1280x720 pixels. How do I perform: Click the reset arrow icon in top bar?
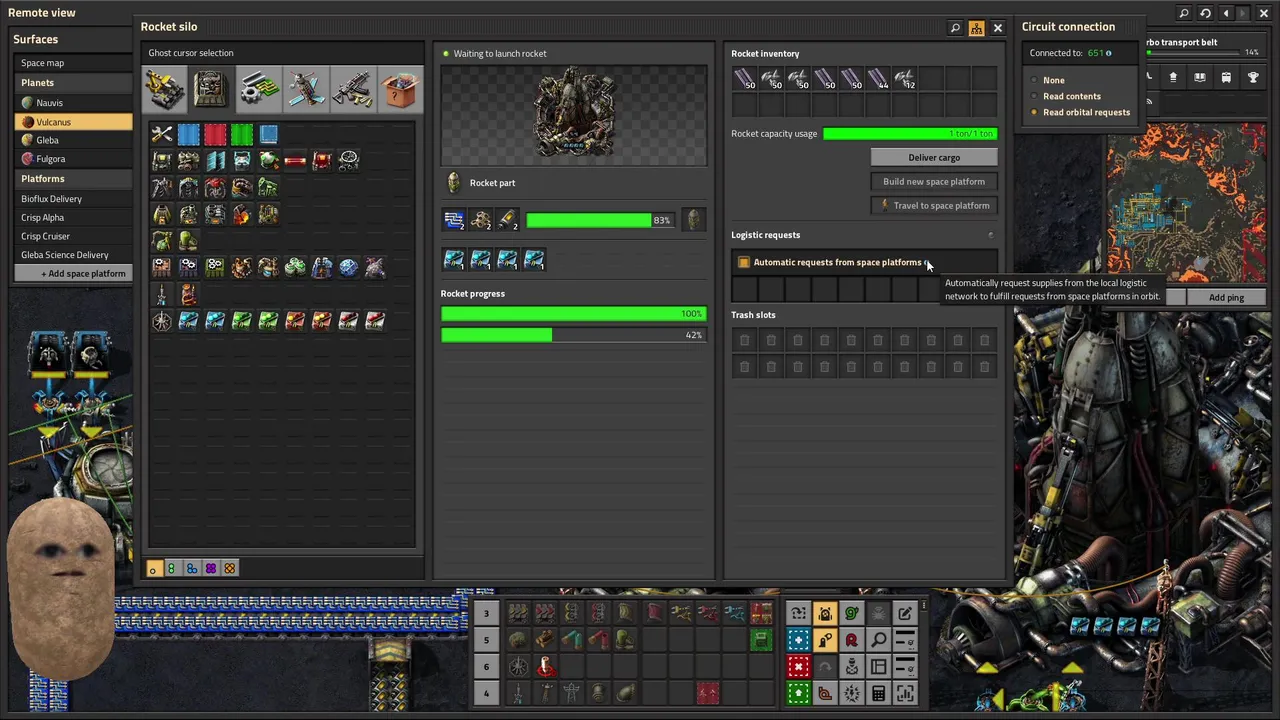[x=1205, y=13]
